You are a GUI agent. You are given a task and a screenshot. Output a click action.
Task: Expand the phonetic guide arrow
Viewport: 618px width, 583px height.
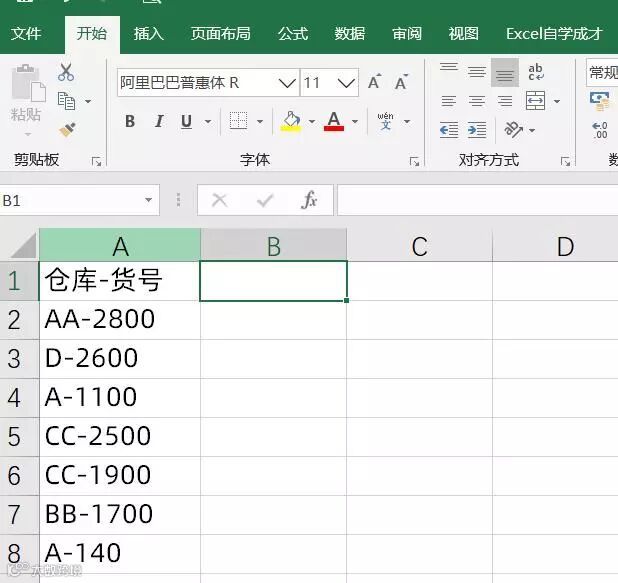point(407,121)
